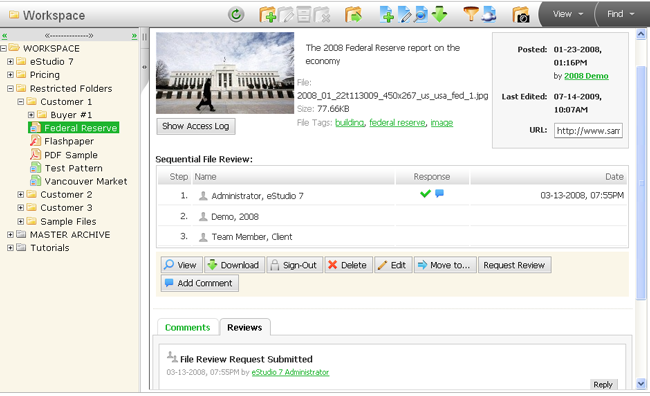Click the left green double-arrow in sidebar header
The width and height of the screenshot is (650, 396).
click(5, 36)
